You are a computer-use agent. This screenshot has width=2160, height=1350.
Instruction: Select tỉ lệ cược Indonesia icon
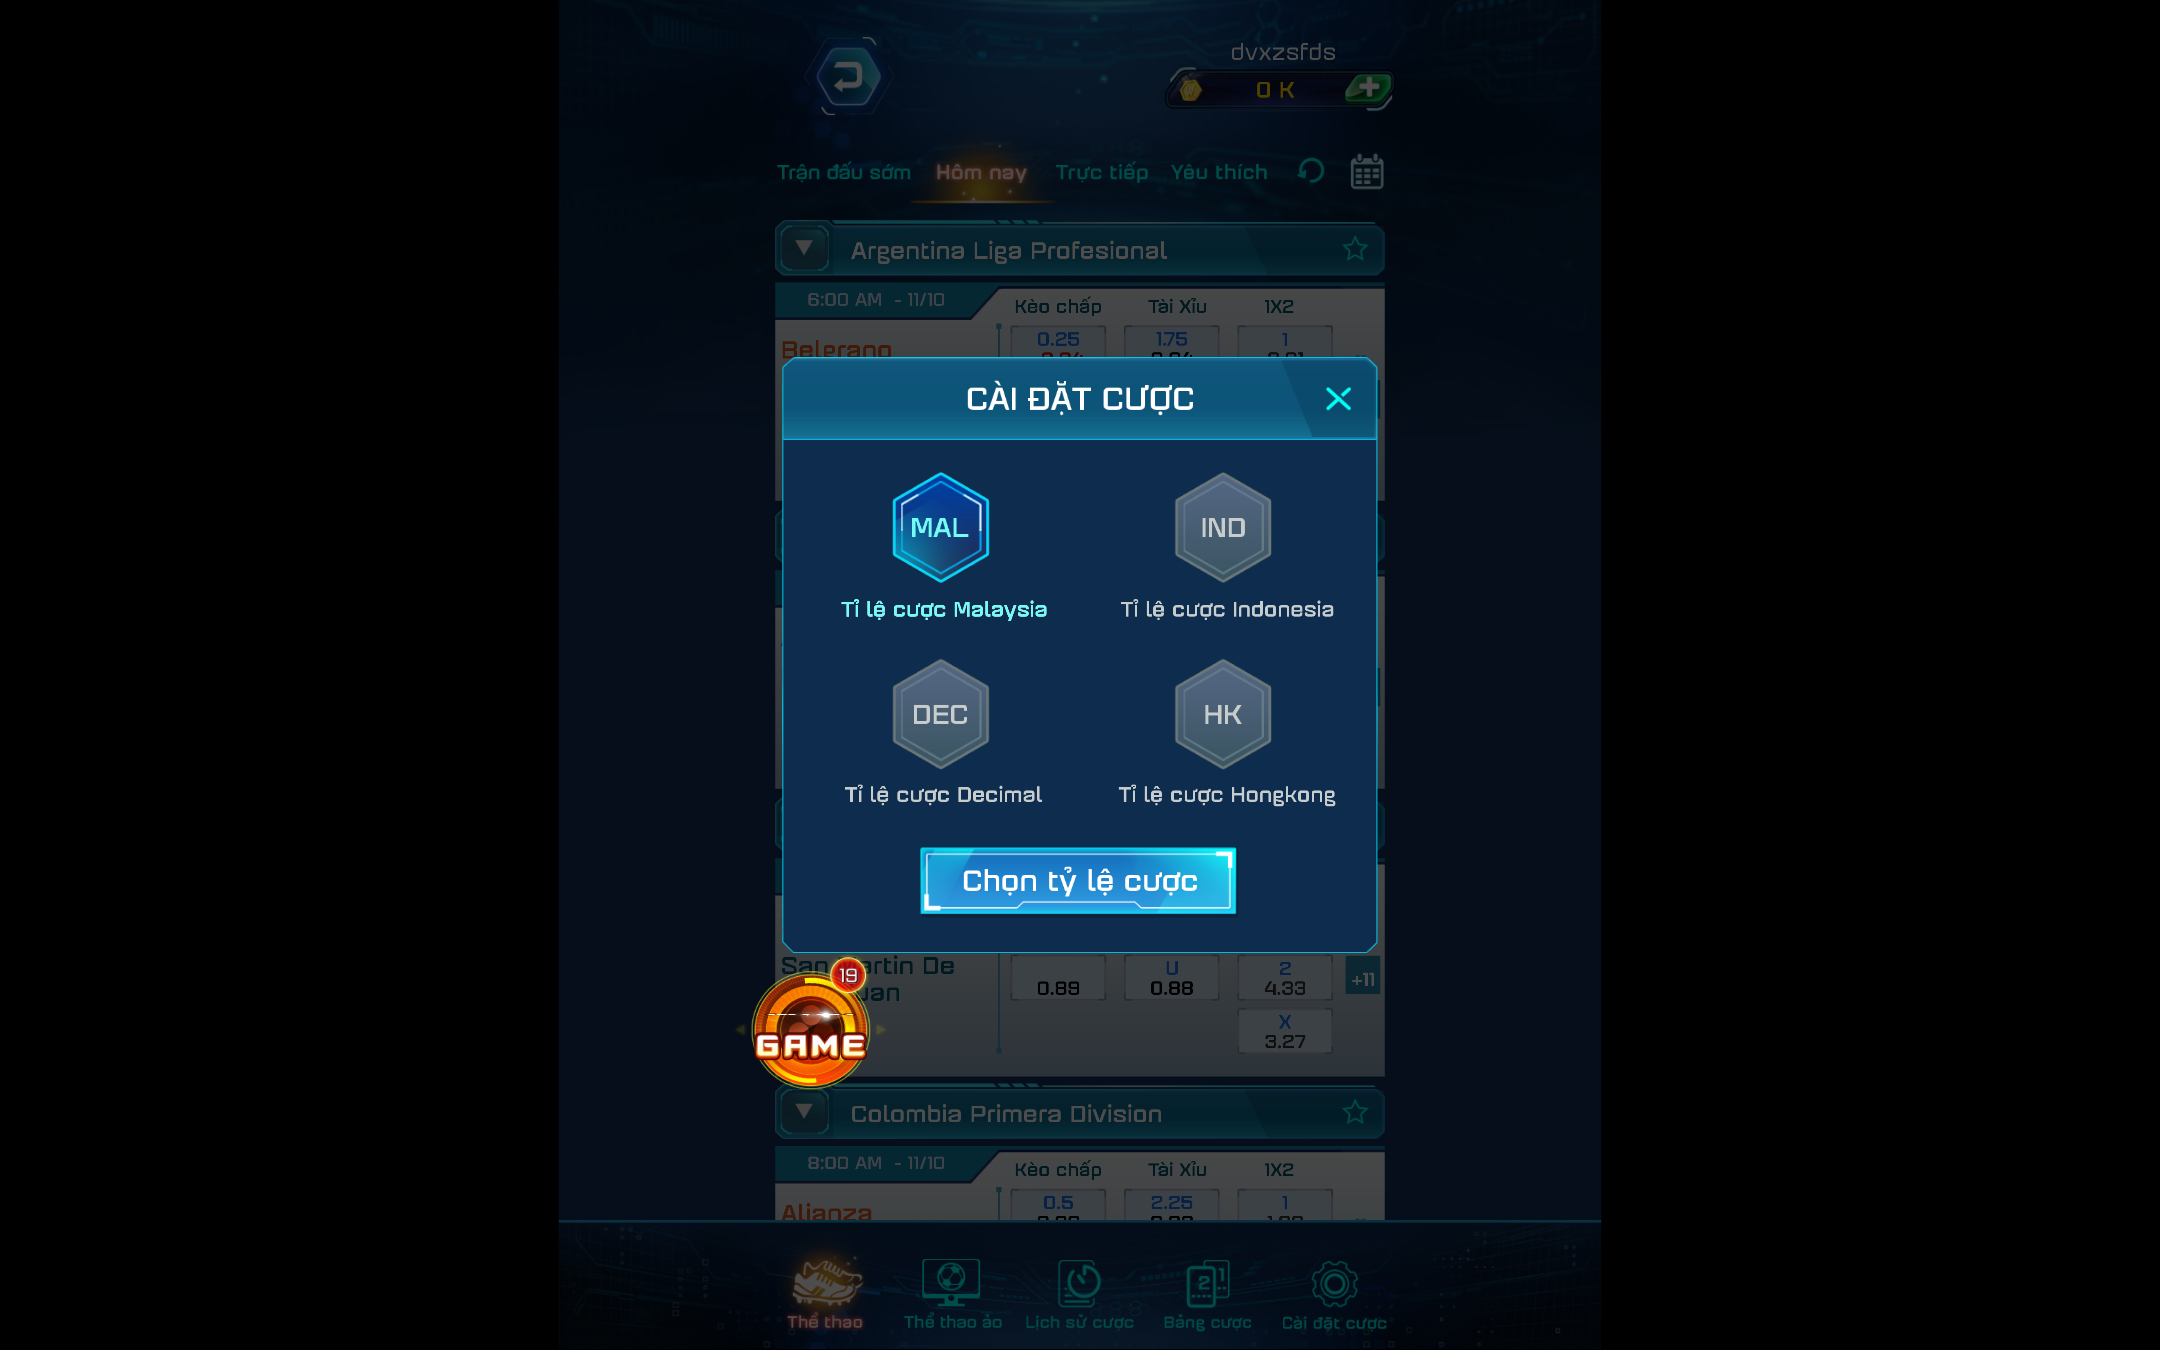[1222, 527]
